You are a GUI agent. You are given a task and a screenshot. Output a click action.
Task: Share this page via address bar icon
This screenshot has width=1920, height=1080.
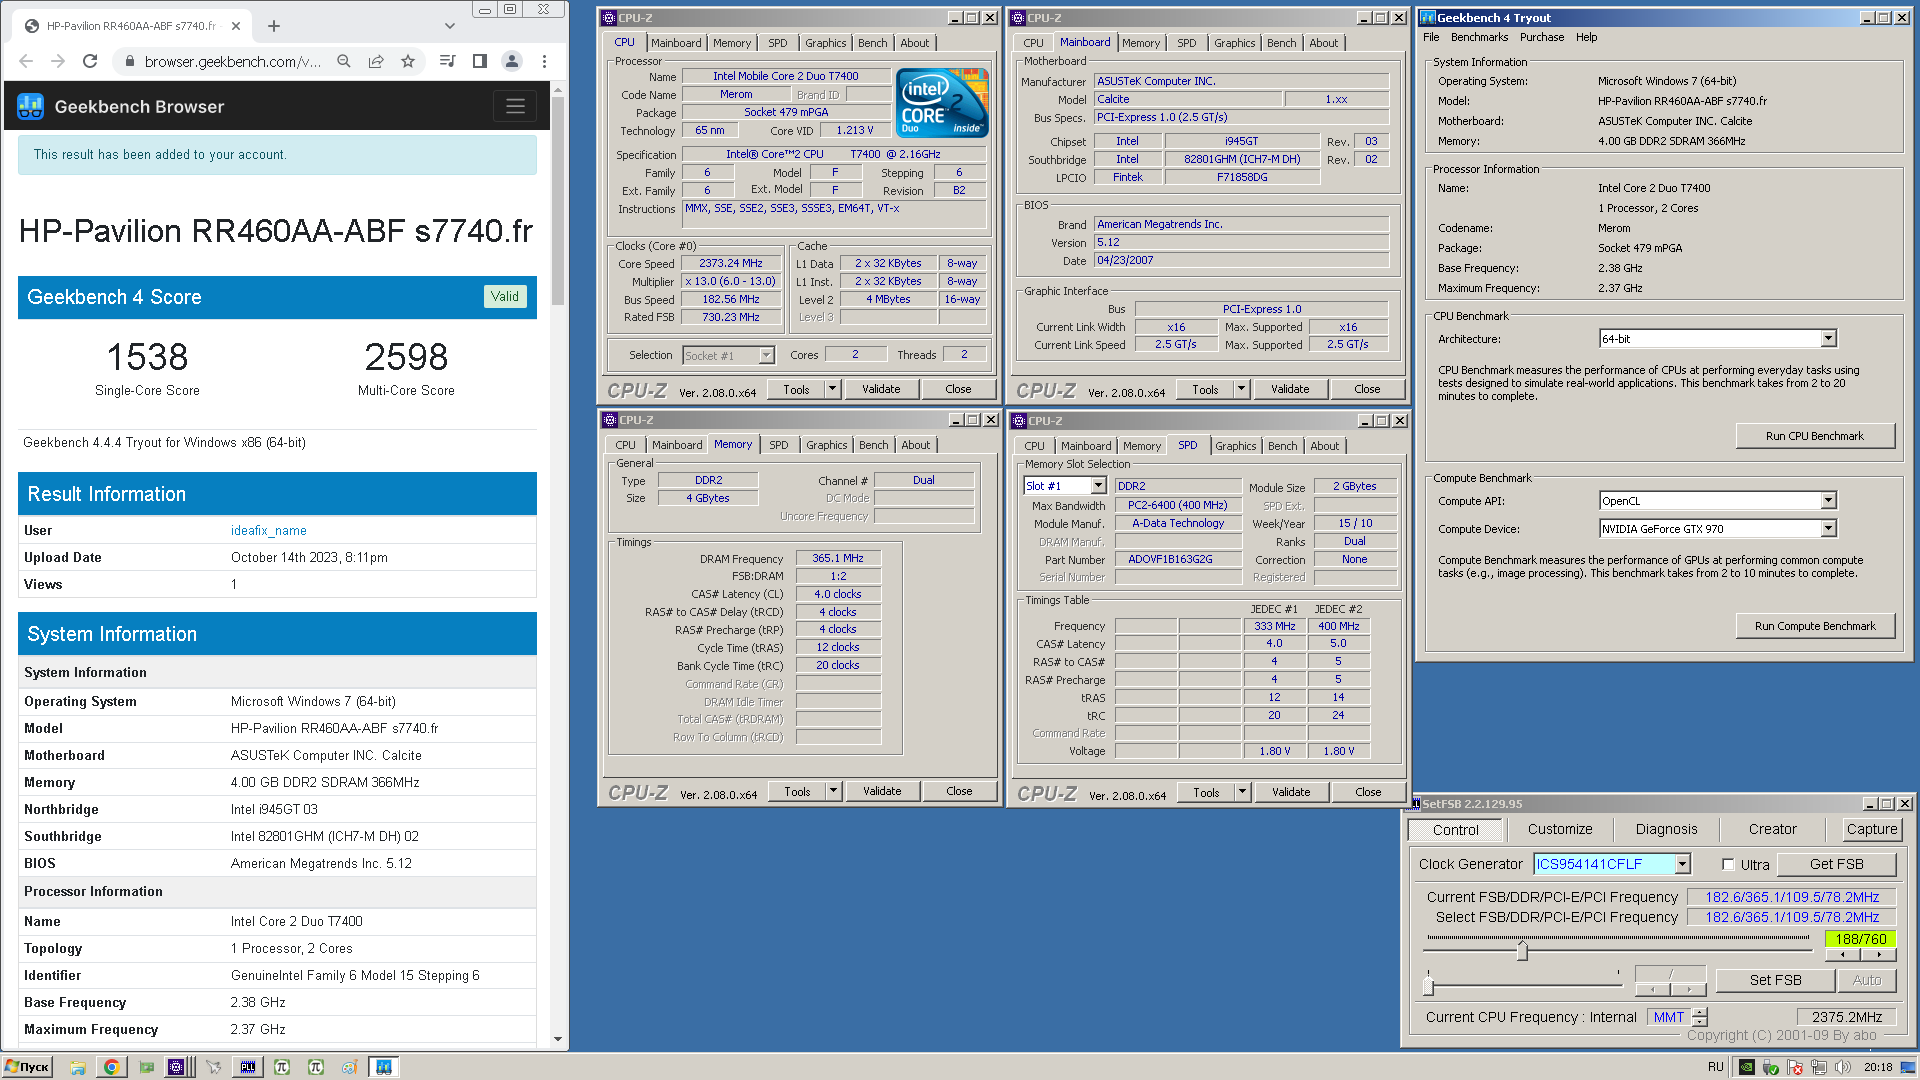coord(376,61)
